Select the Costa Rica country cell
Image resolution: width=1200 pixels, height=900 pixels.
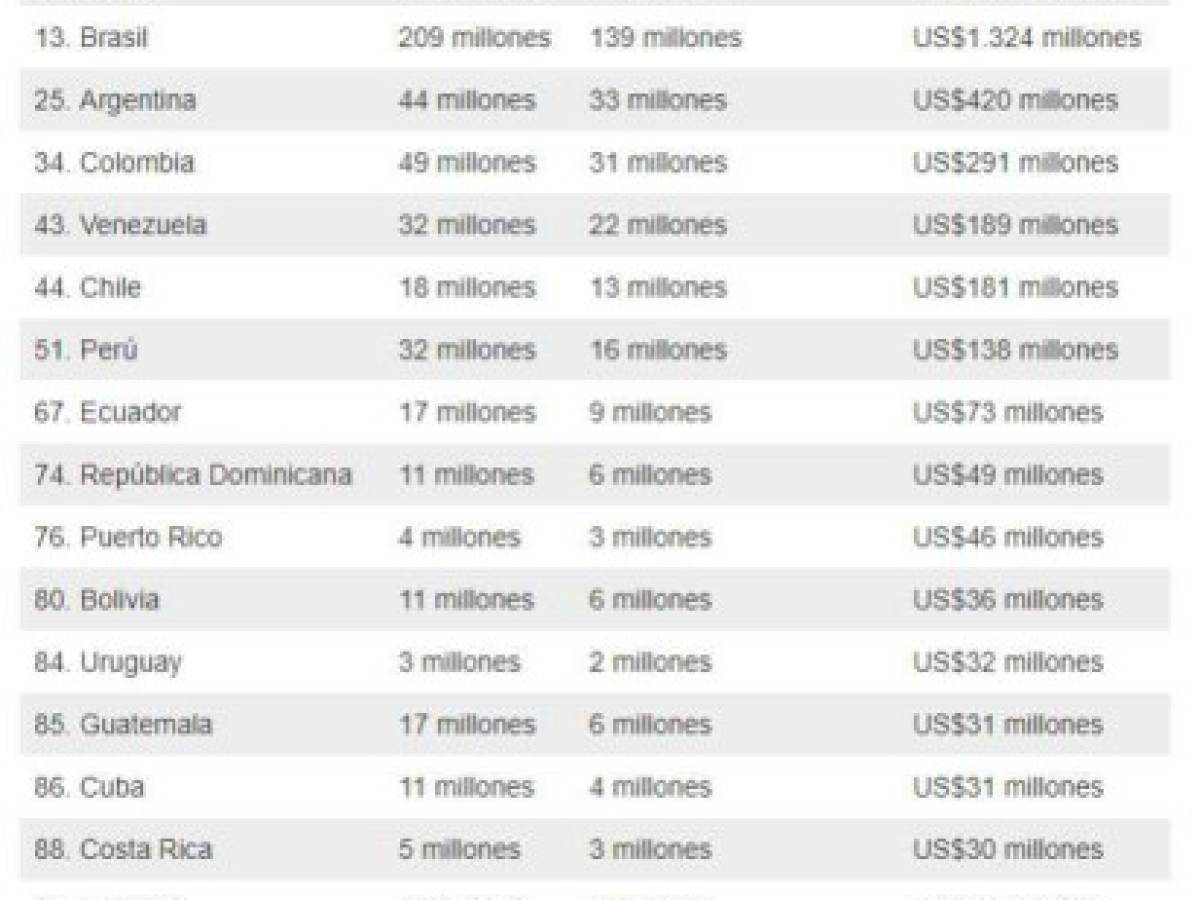(x=123, y=850)
